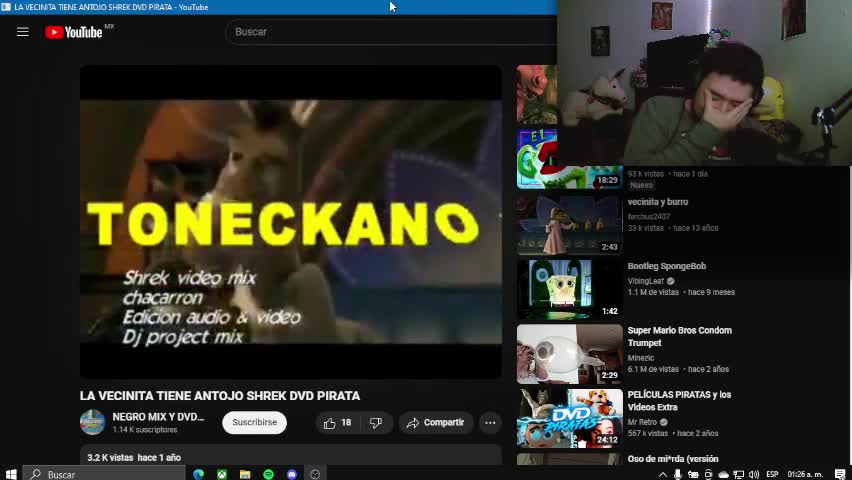
Task: Open Discord from the taskbar
Action: tap(292, 474)
